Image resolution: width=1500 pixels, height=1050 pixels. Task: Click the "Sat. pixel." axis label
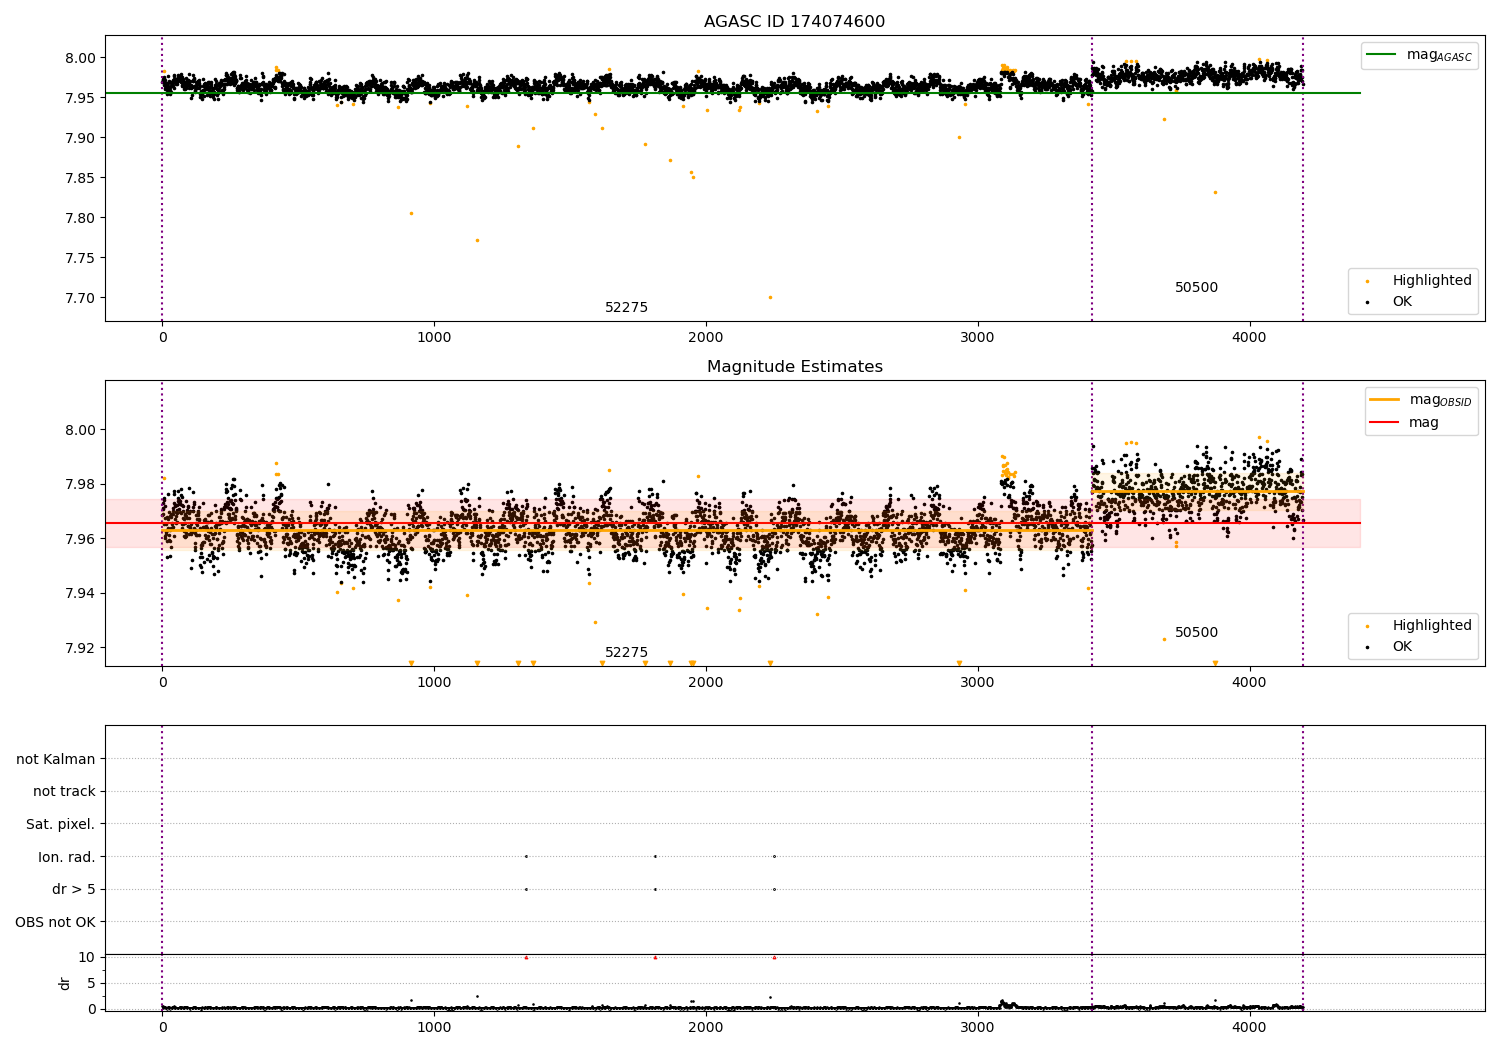point(61,825)
